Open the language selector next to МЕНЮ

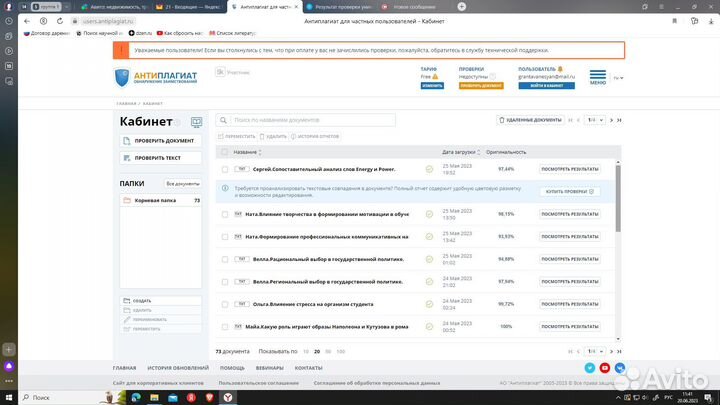618,78
